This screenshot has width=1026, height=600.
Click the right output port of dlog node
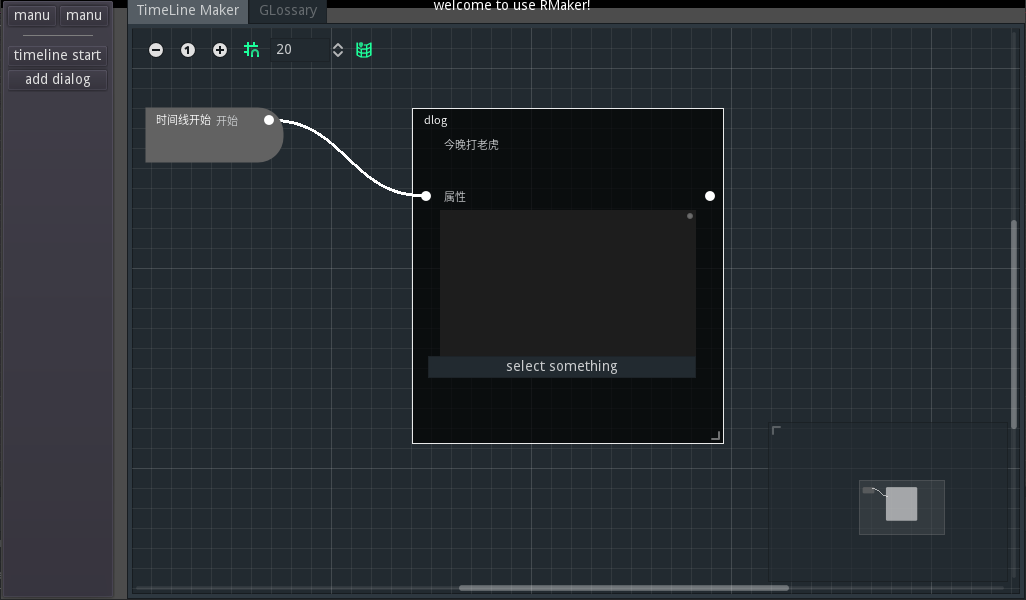(x=710, y=196)
